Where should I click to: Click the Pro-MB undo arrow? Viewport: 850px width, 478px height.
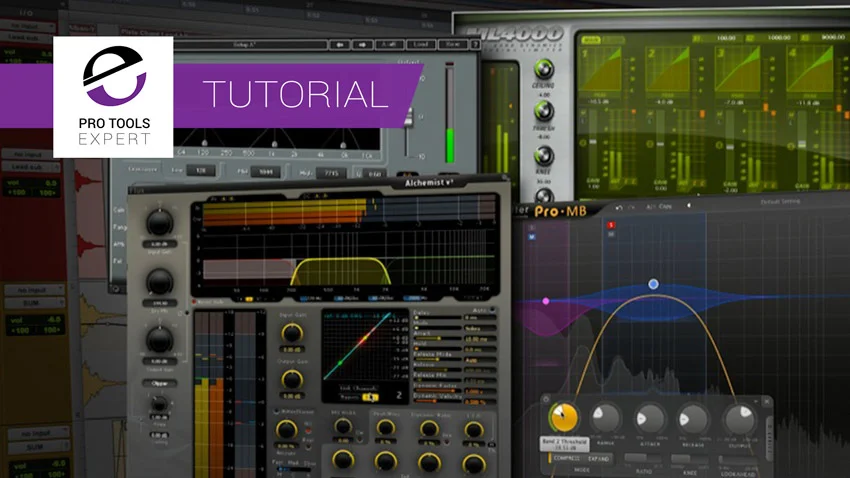pos(619,208)
